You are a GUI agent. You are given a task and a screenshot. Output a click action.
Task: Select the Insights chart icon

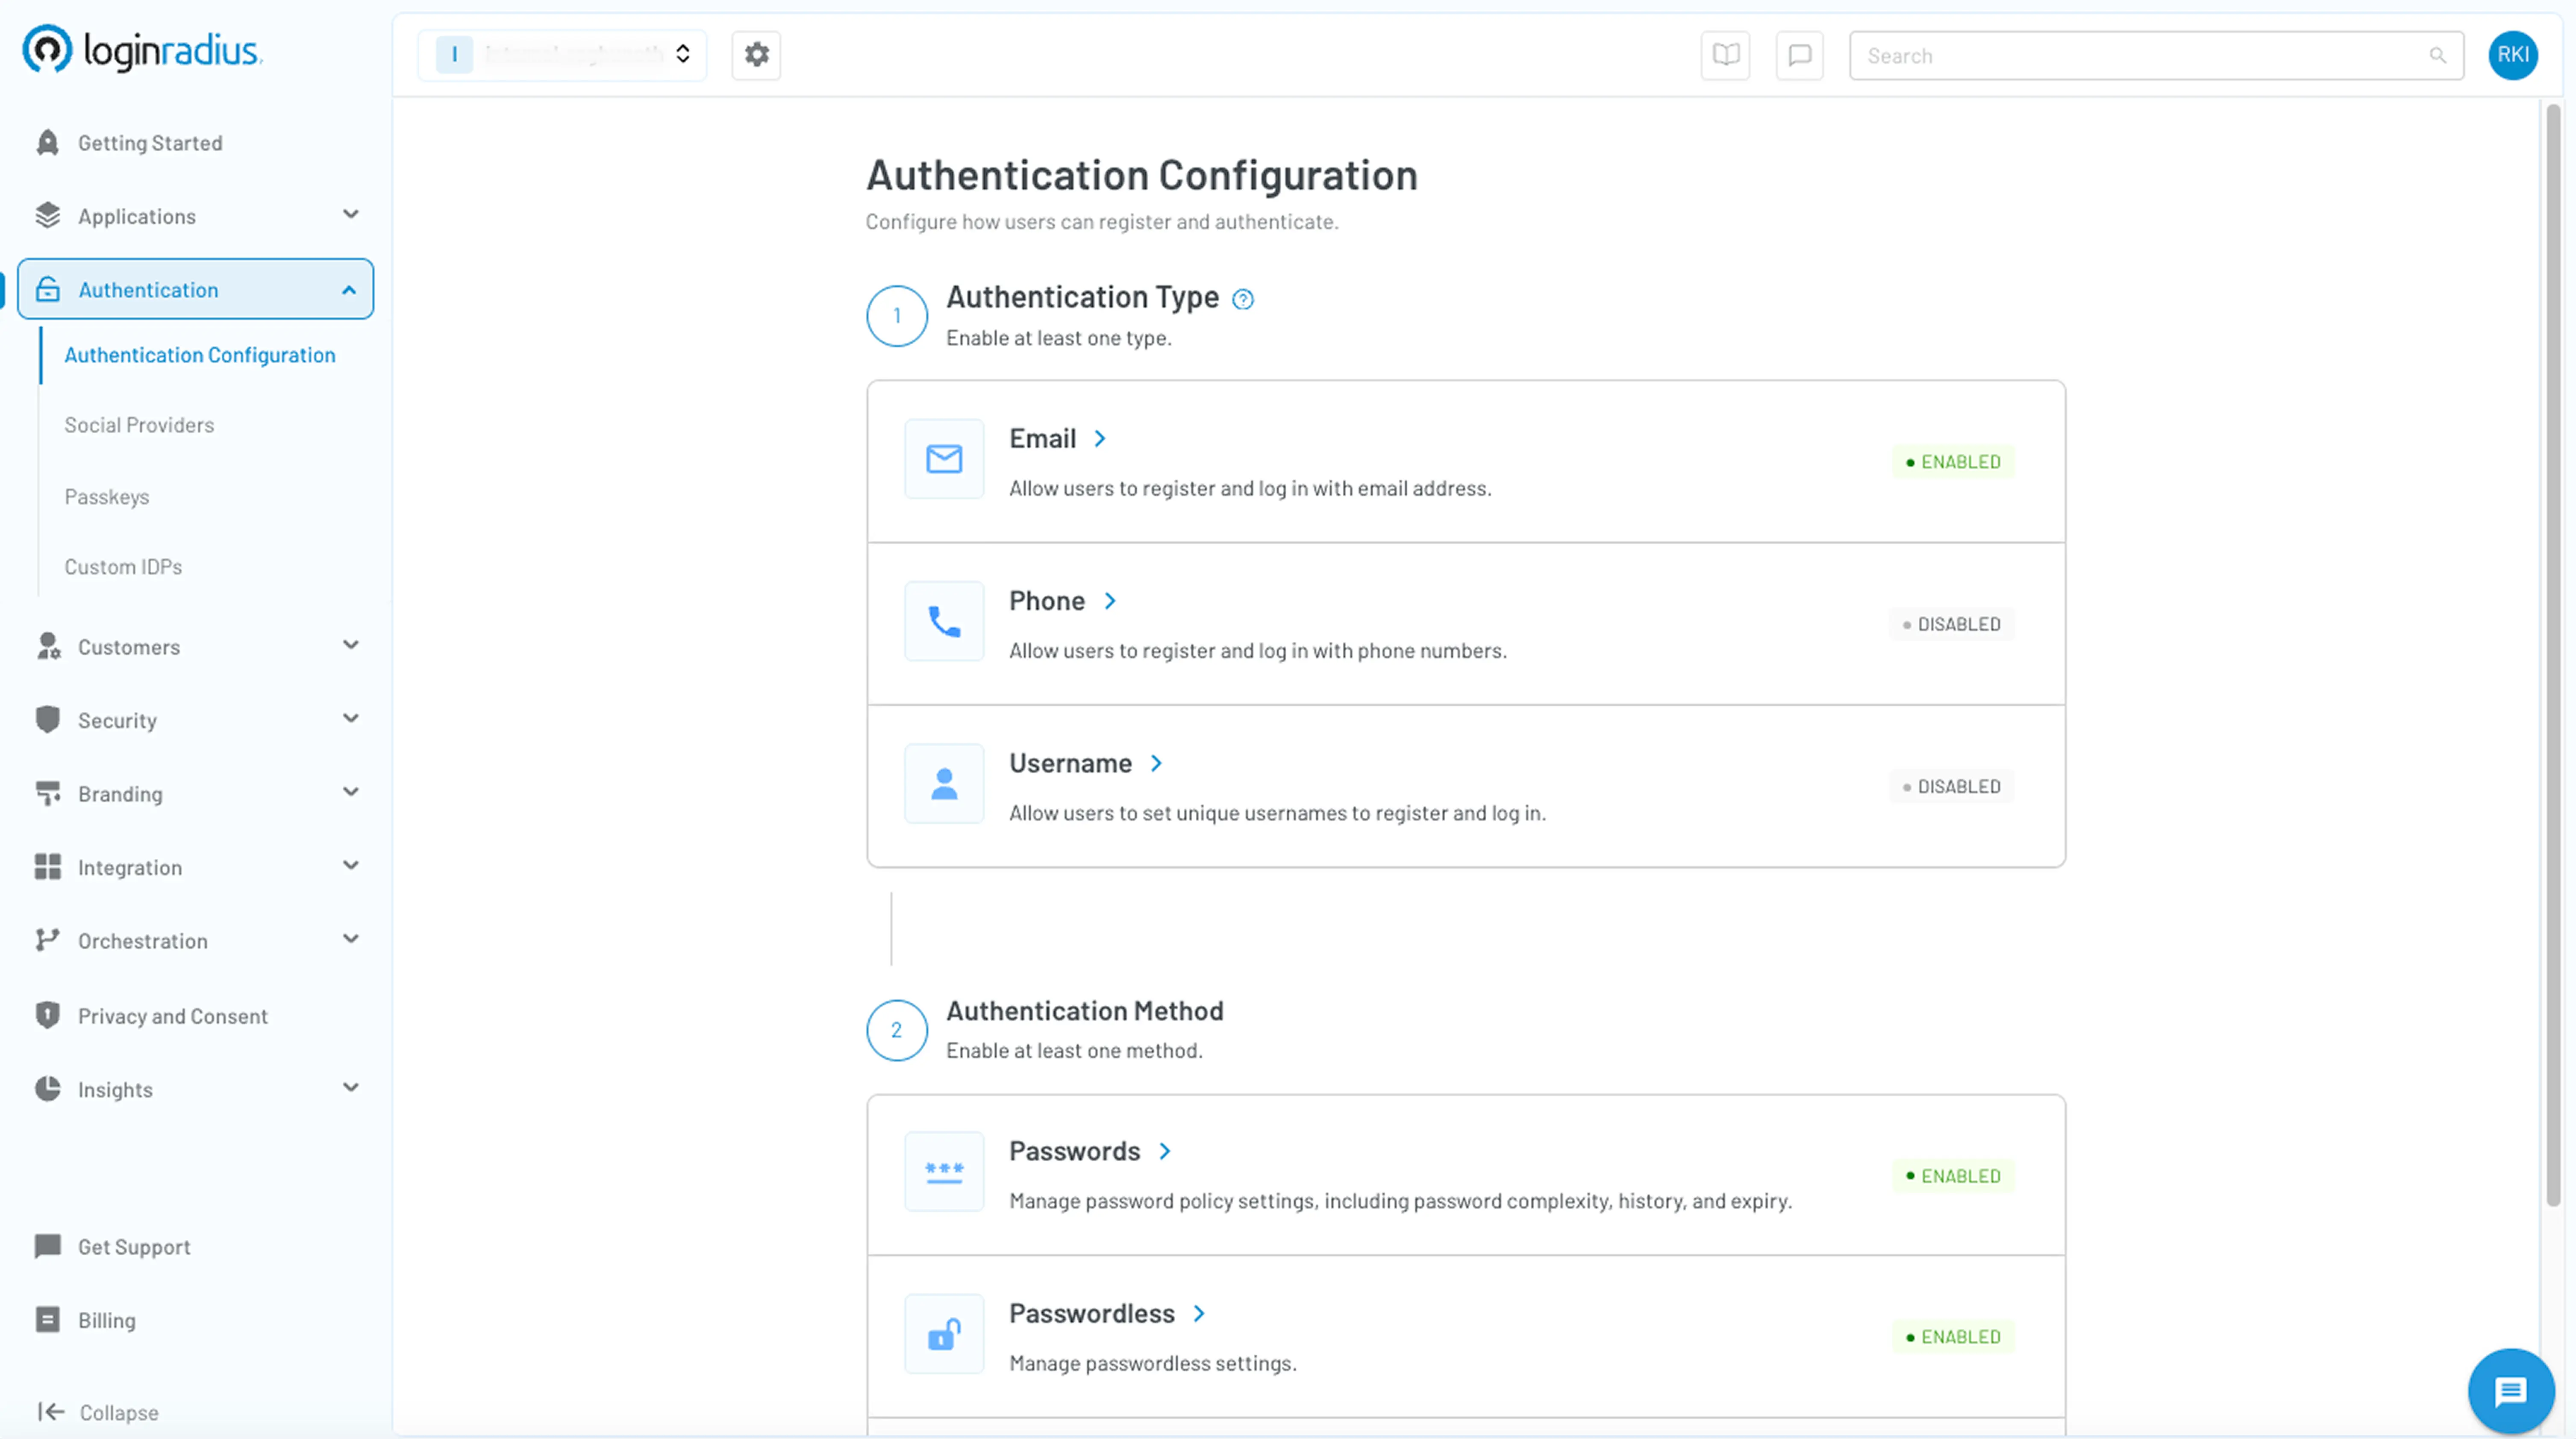click(47, 1089)
